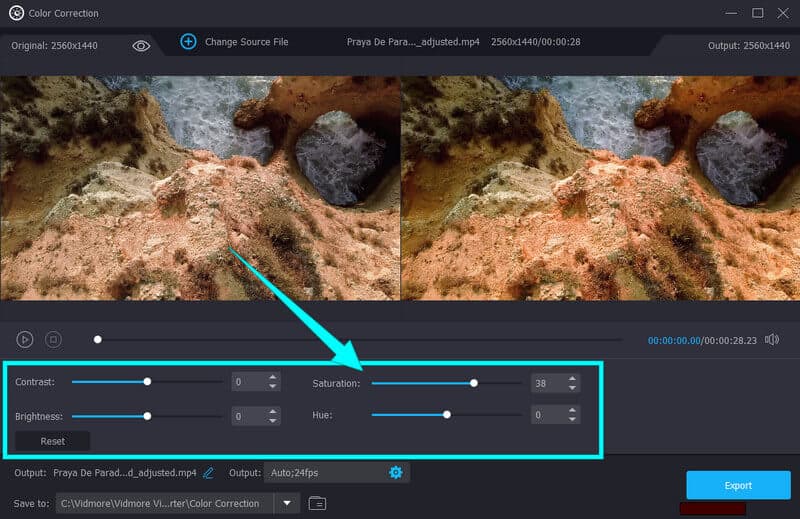Open output settings gear icon

[395, 472]
